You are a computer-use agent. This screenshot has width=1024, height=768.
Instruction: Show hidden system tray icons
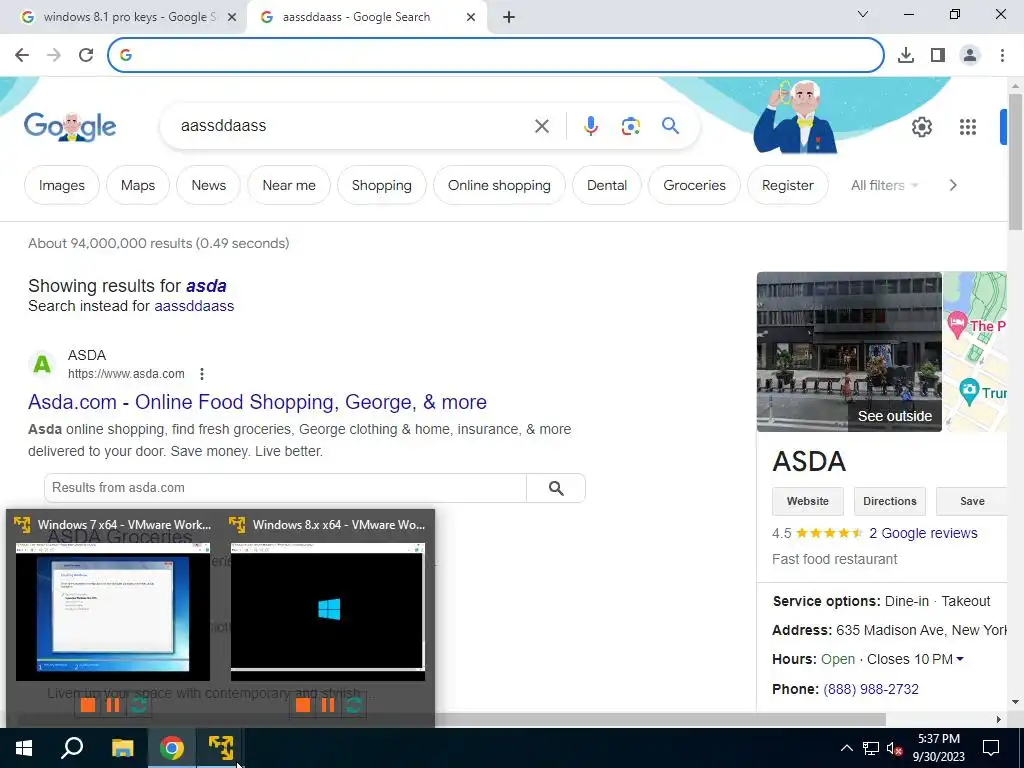click(846, 748)
